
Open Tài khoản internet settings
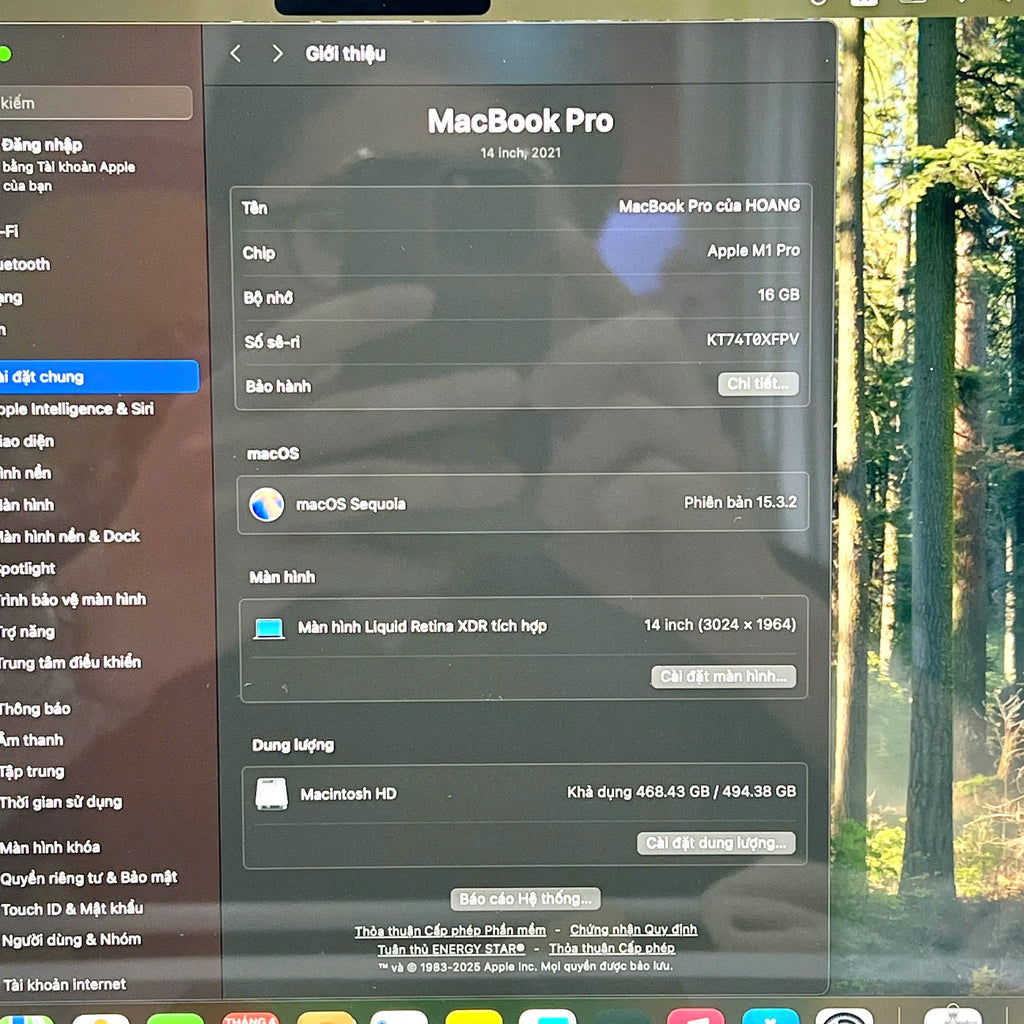point(64,984)
